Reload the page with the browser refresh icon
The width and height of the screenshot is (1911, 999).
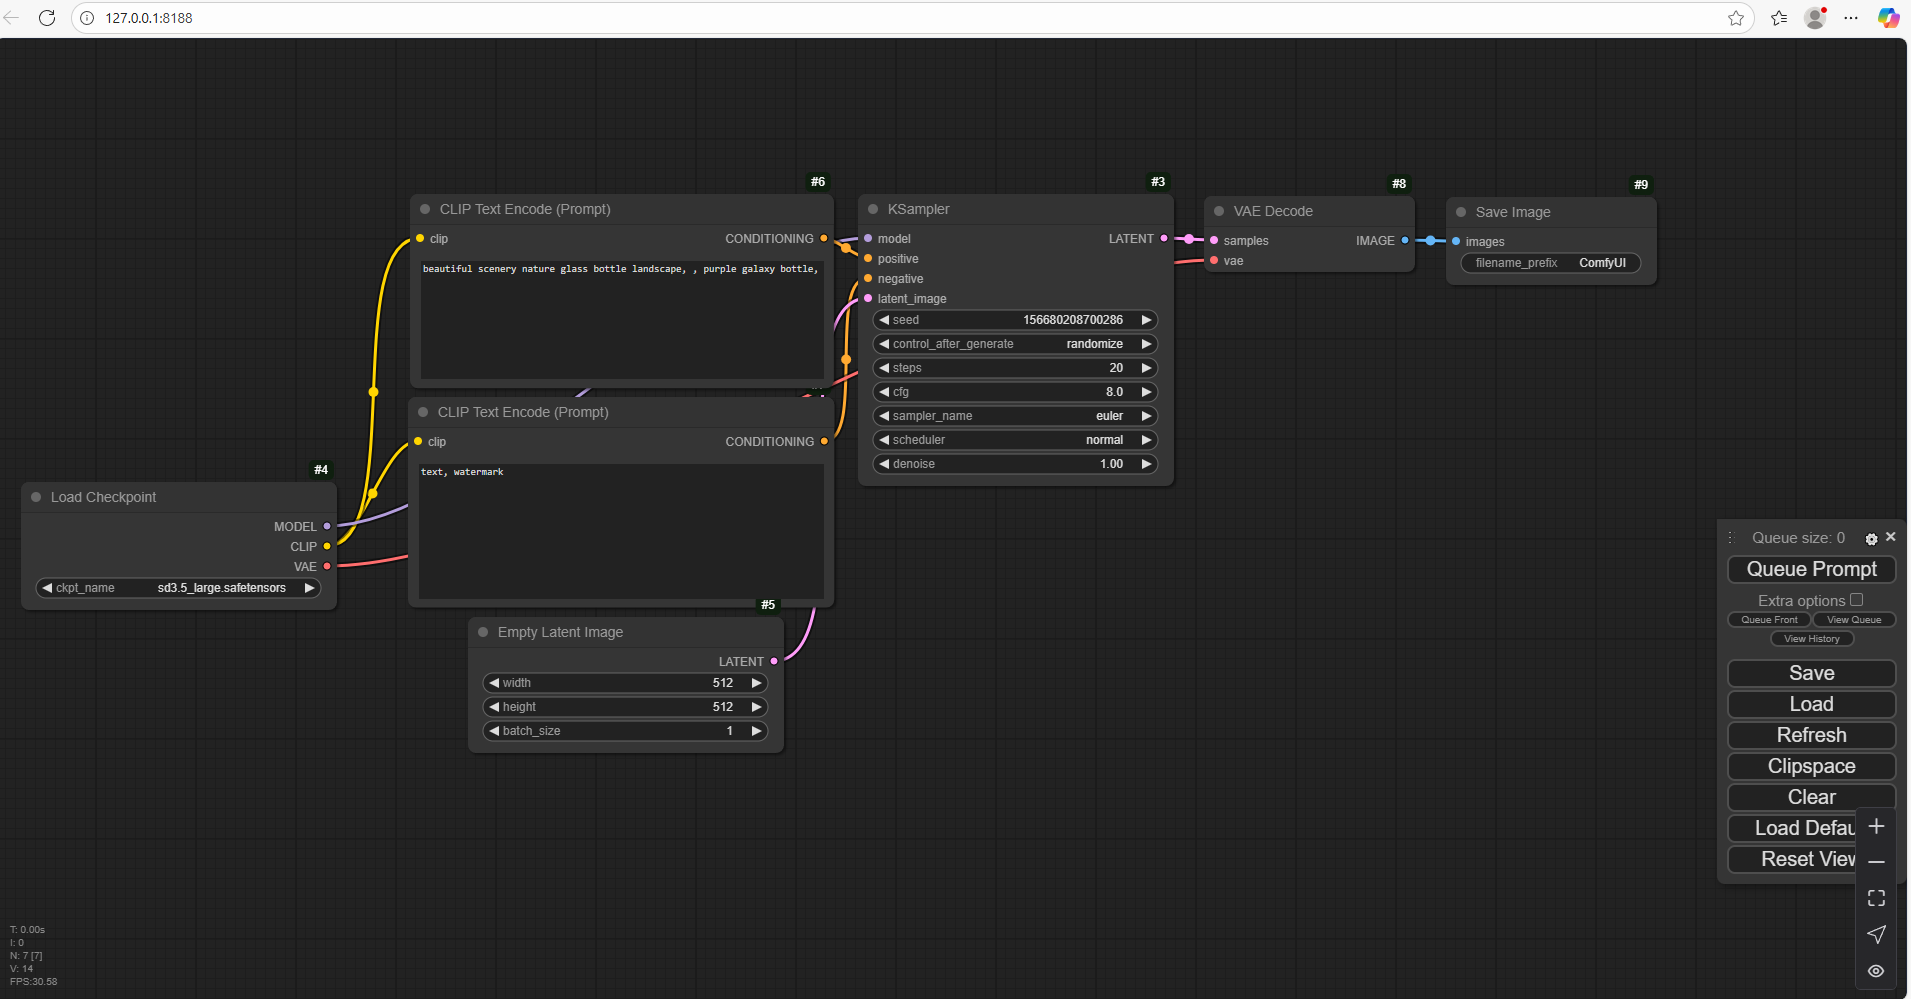tap(46, 17)
